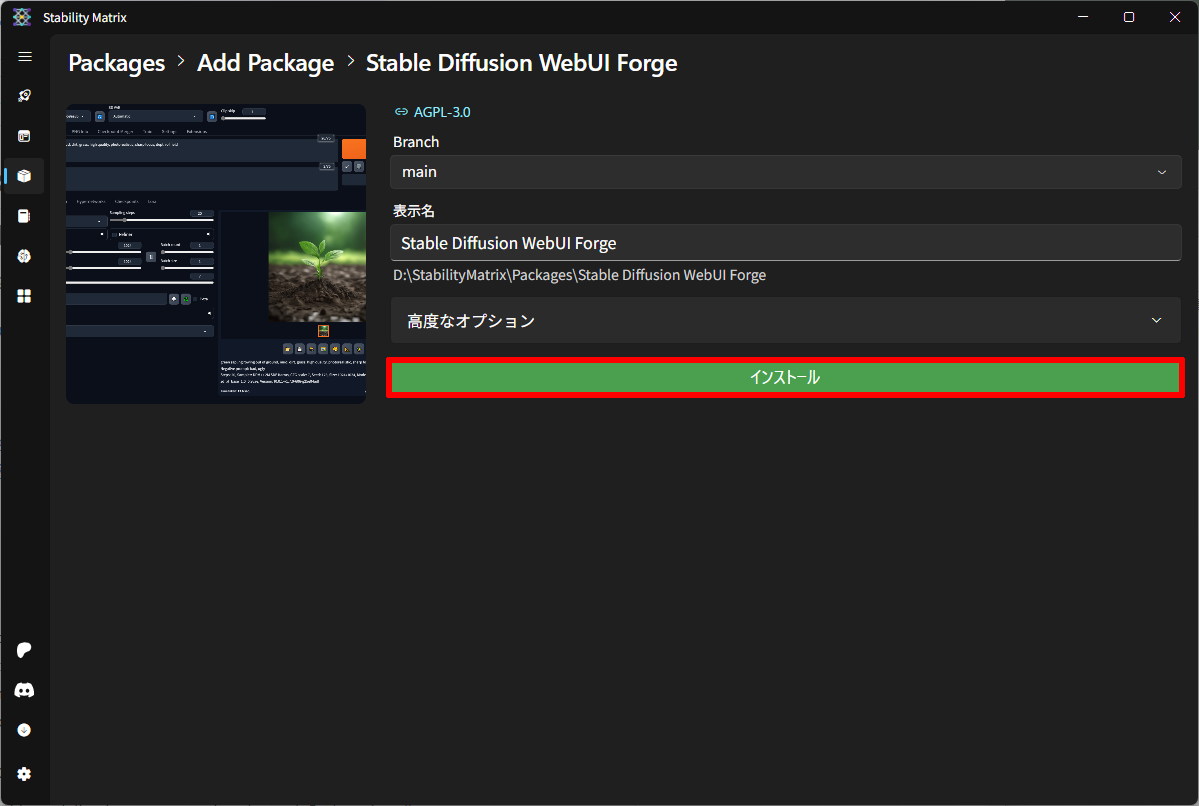
Task: Go back to Packages breadcrumb
Action: pyautogui.click(x=116, y=63)
